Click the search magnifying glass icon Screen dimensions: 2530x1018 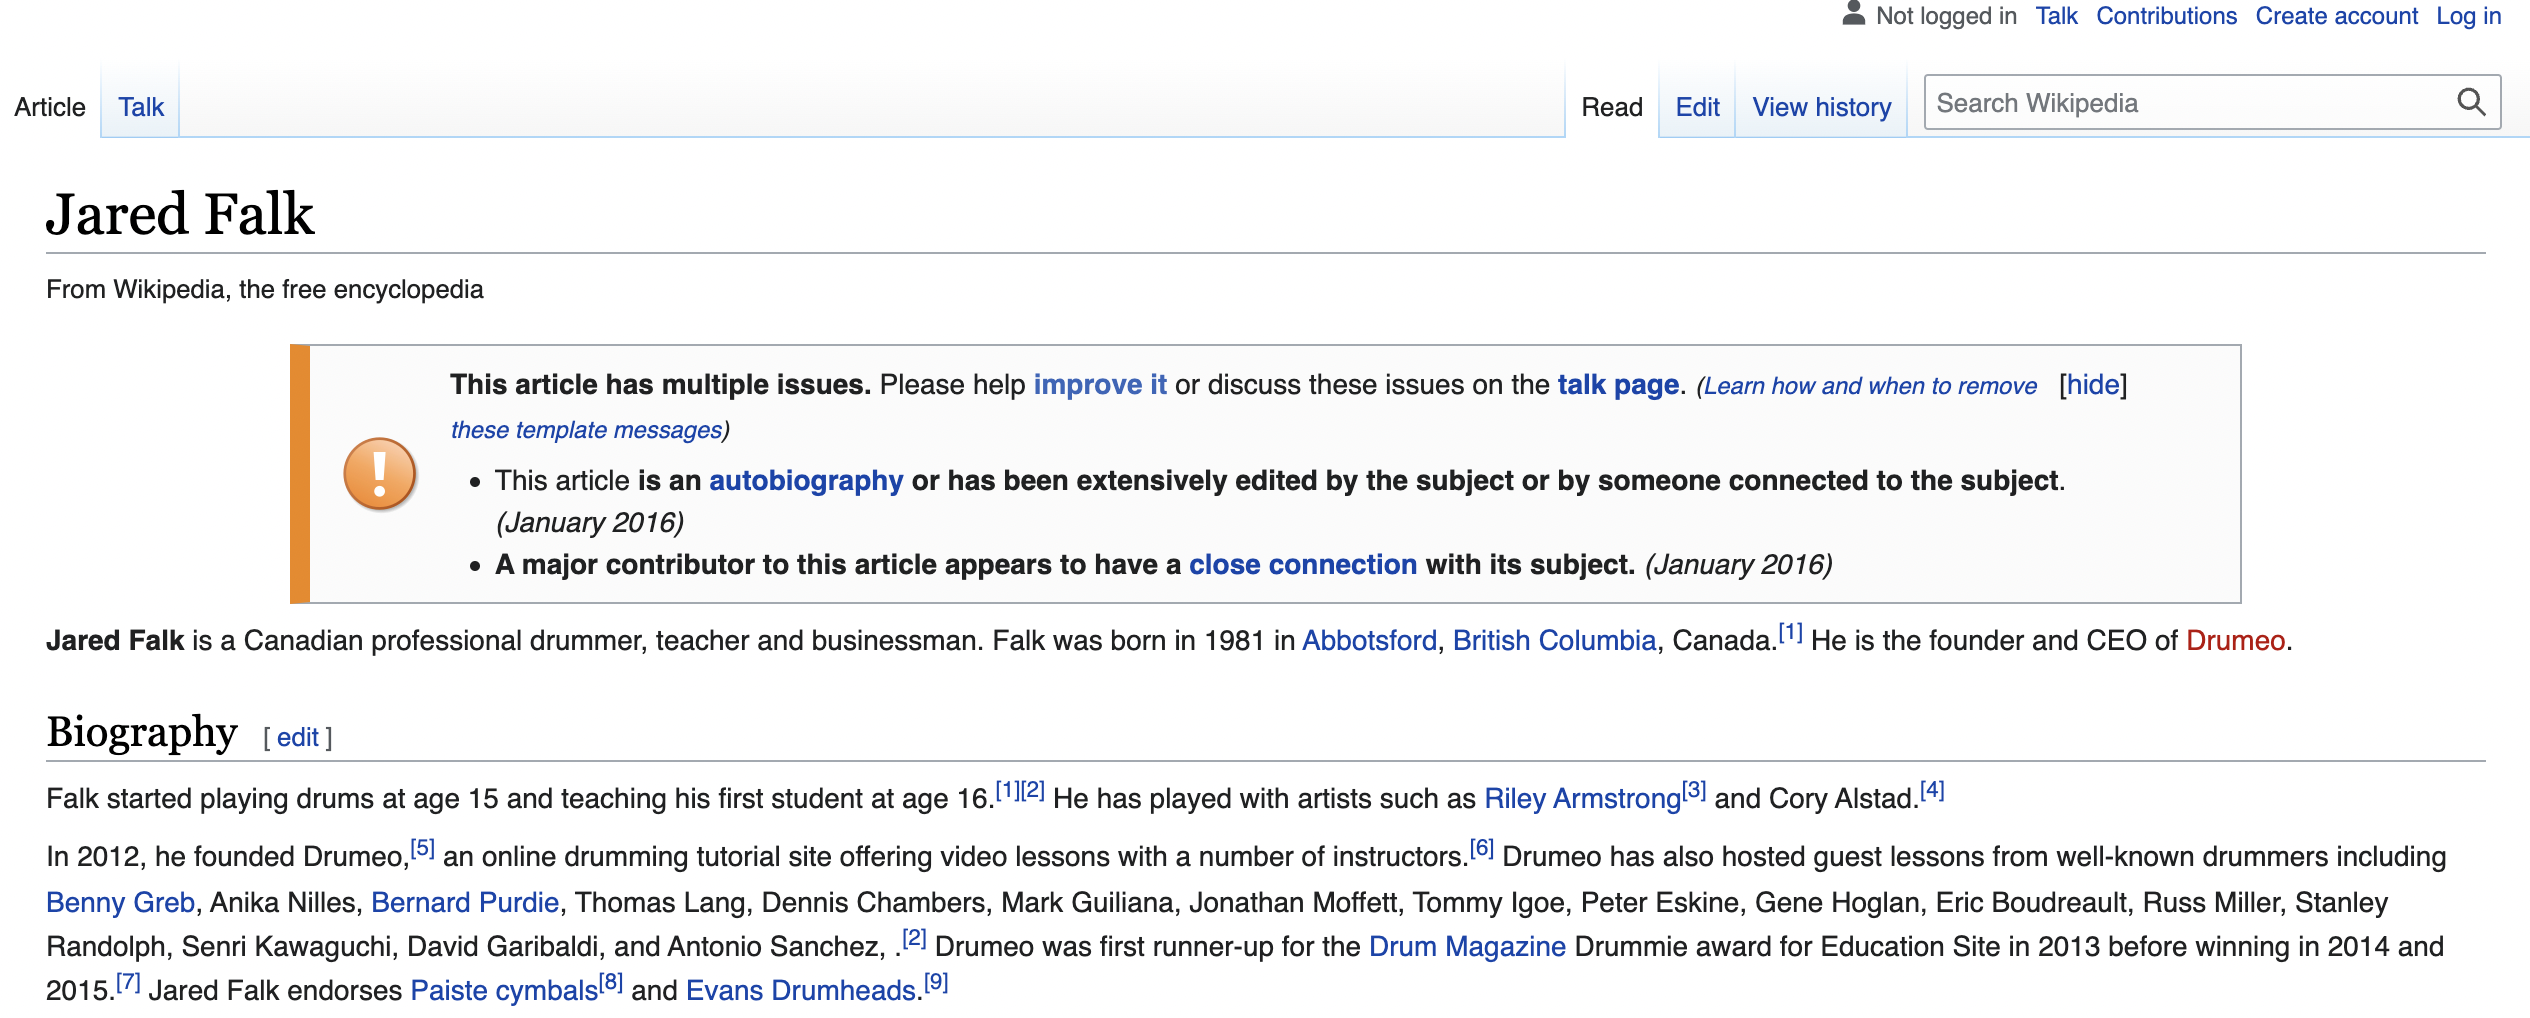pos(2470,102)
